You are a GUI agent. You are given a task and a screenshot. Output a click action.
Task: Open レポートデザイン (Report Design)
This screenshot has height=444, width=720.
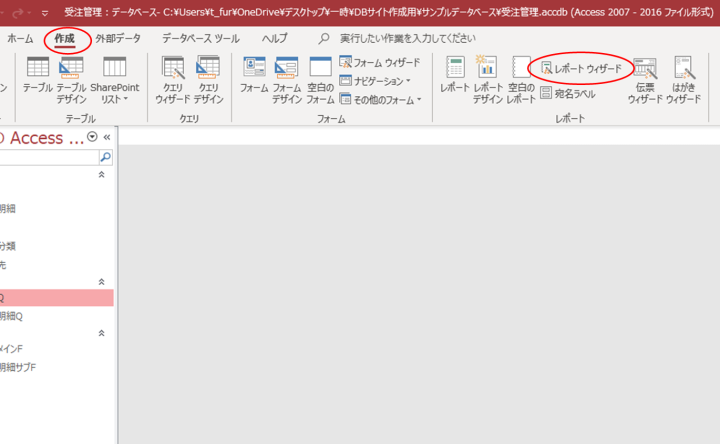click(x=488, y=77)
